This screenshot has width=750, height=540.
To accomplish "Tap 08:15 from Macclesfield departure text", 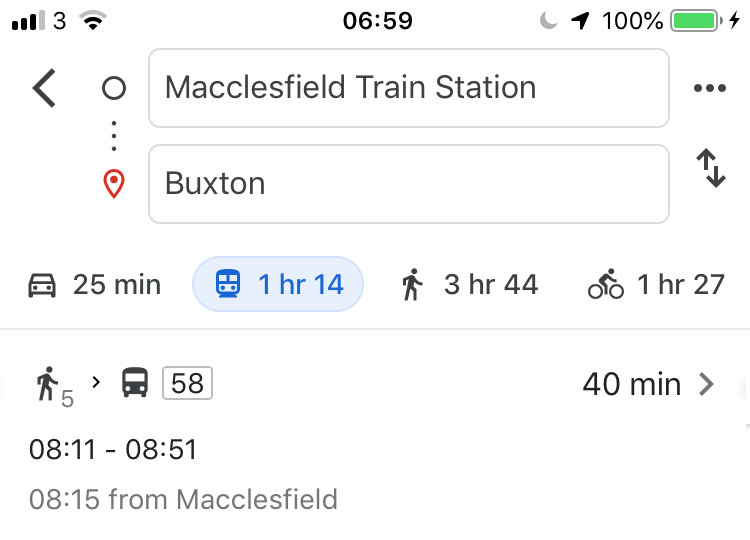I will pyautogui.click(x=183, y=499).
